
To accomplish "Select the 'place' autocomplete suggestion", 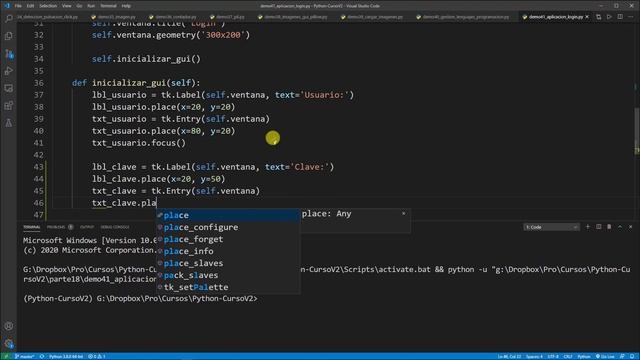I will (x=228, y=215).
